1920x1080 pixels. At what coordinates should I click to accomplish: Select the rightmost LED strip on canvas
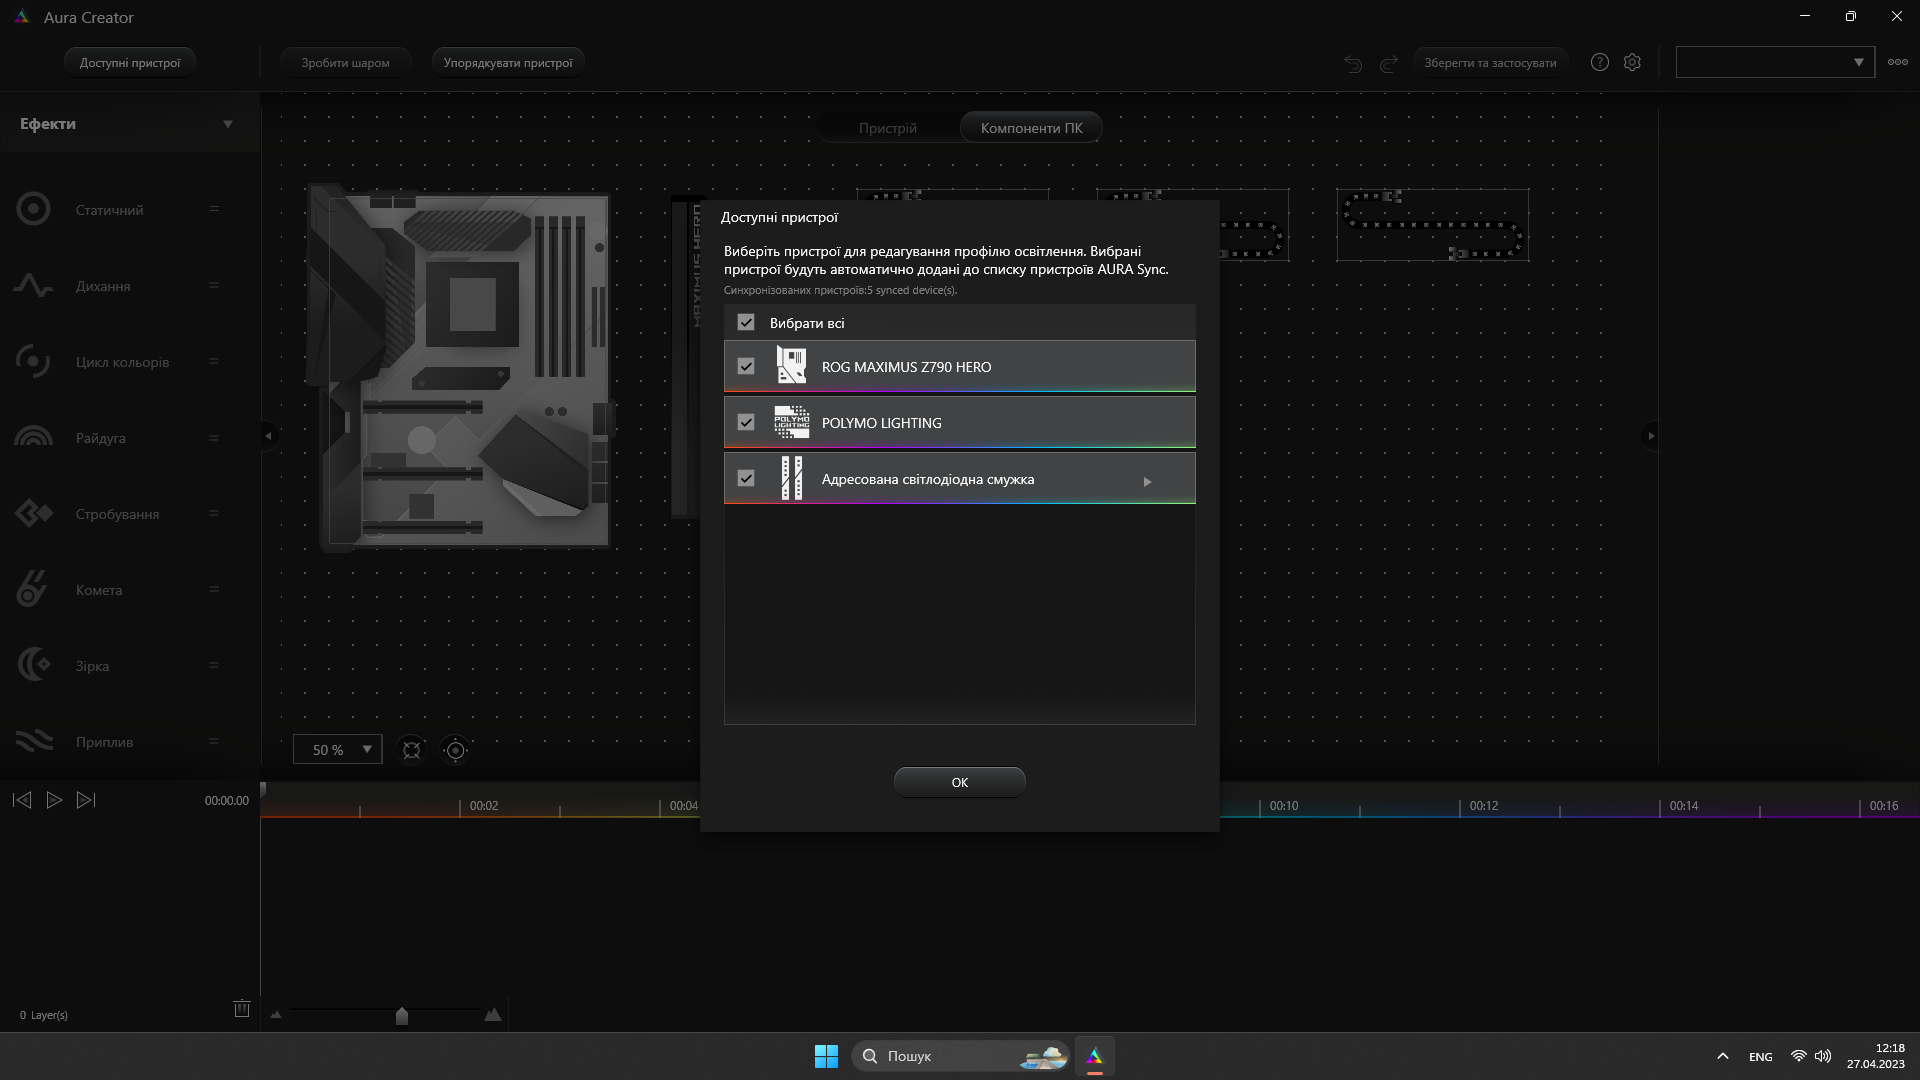pos(1433,225)
